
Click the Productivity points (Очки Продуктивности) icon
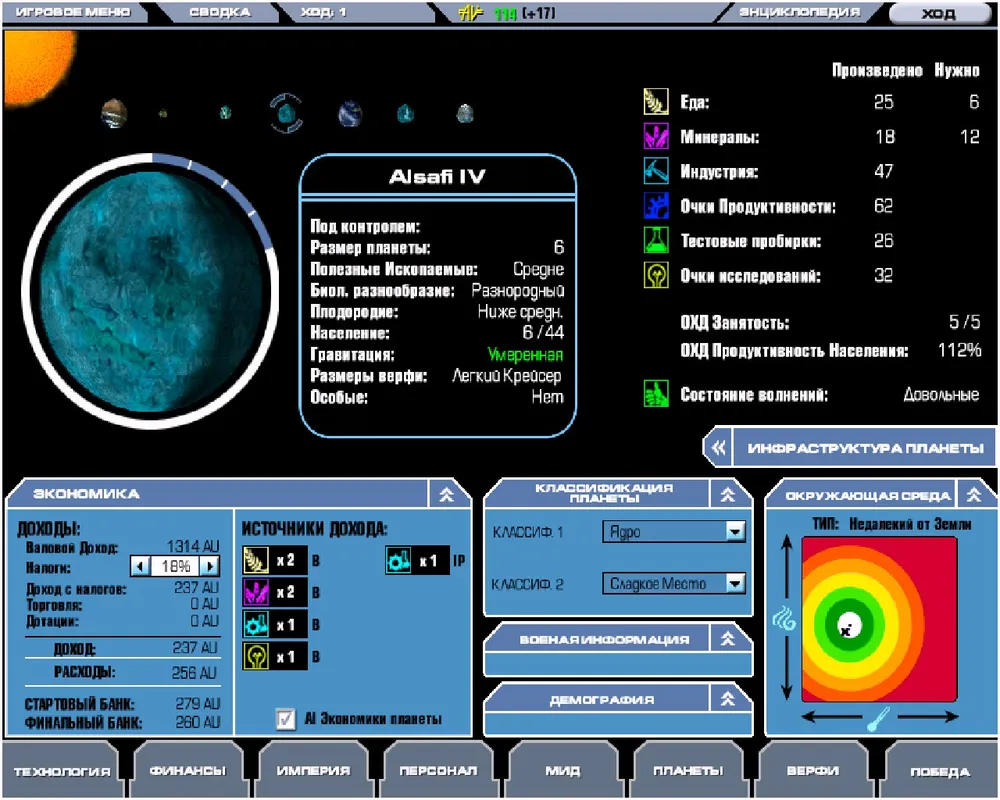(x=655, y=206)
